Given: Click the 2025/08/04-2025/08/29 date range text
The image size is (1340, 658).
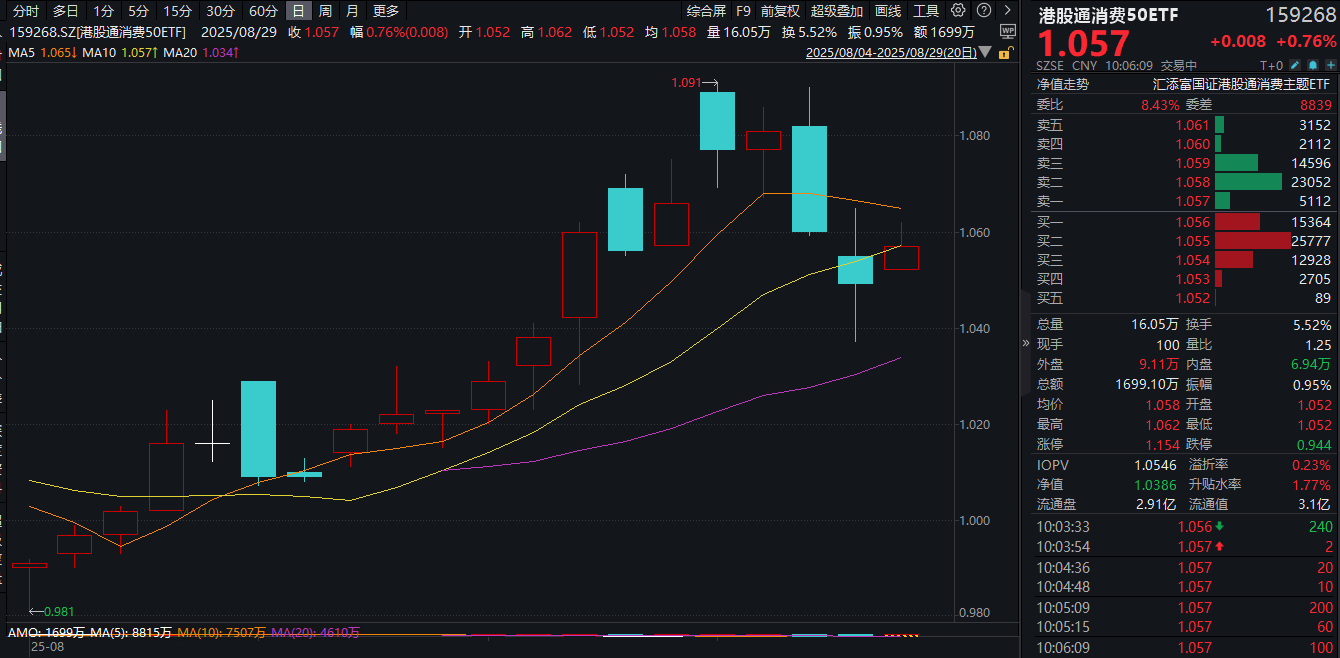Looking at the screenshot, I should (891, 53).
